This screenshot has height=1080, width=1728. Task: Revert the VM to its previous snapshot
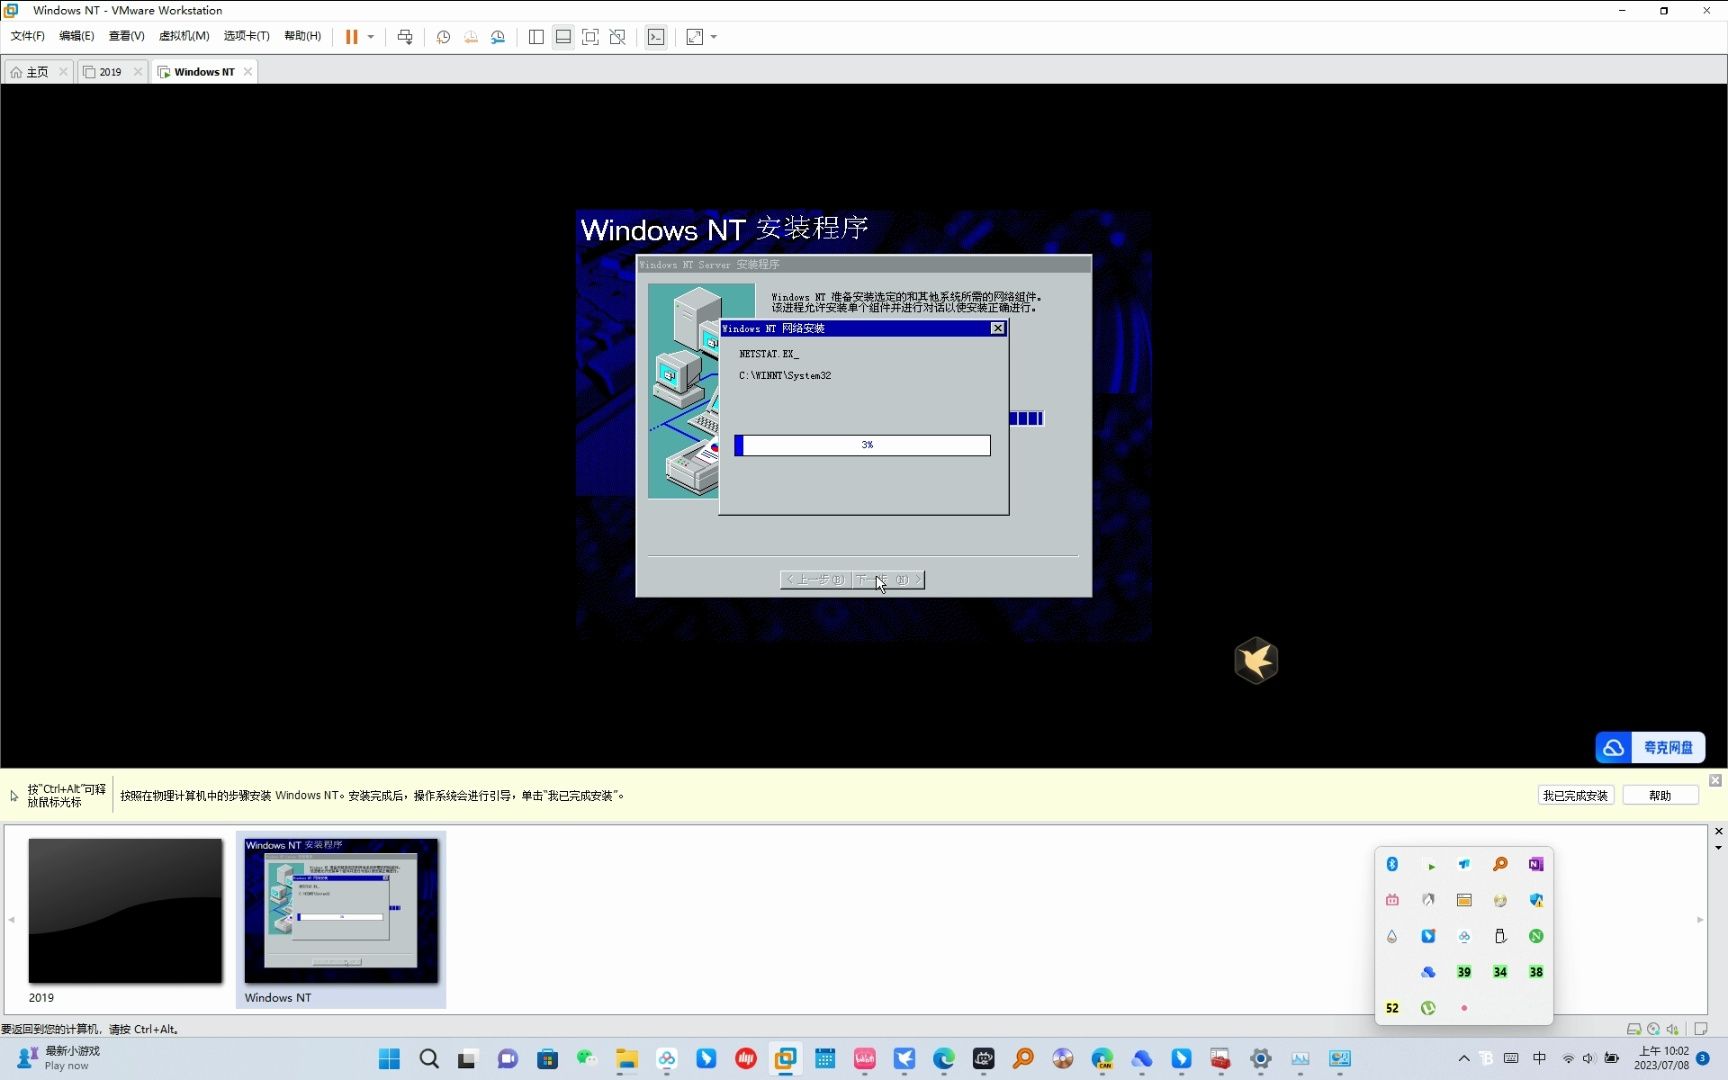coord(470,37)
